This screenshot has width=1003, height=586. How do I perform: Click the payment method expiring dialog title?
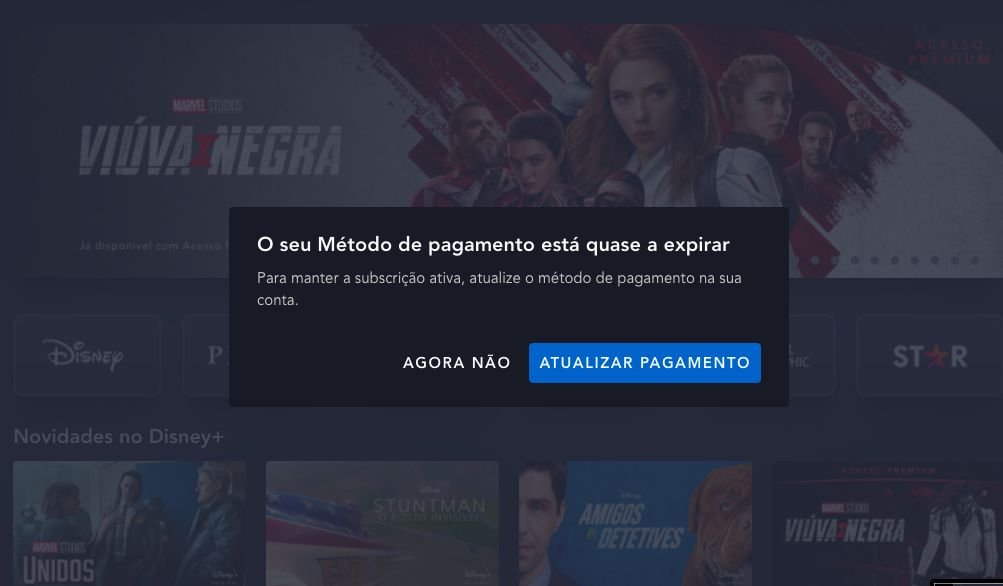(x=493, y=244)
